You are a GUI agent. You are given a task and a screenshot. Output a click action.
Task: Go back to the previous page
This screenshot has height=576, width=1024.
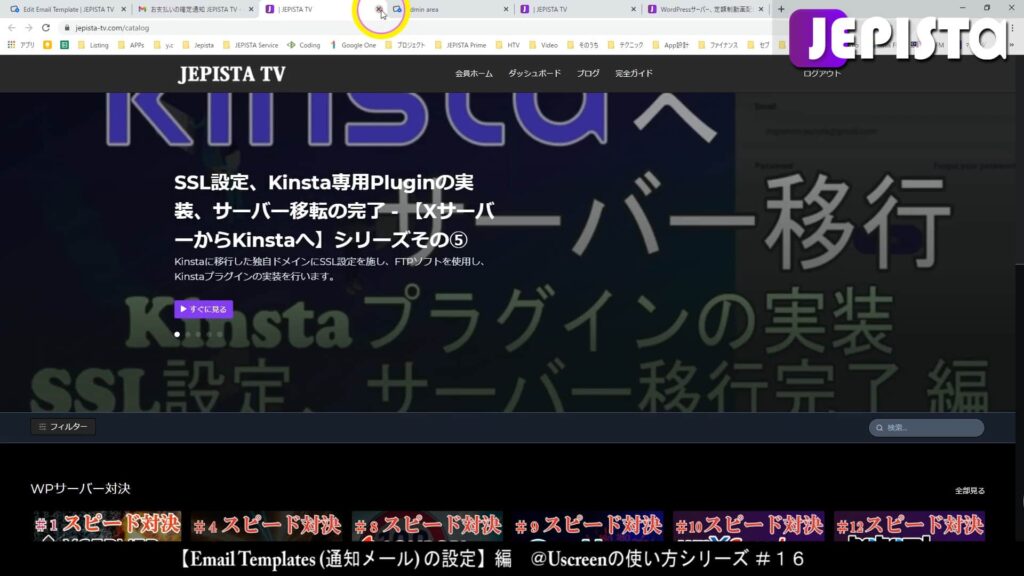click(12, 28)
